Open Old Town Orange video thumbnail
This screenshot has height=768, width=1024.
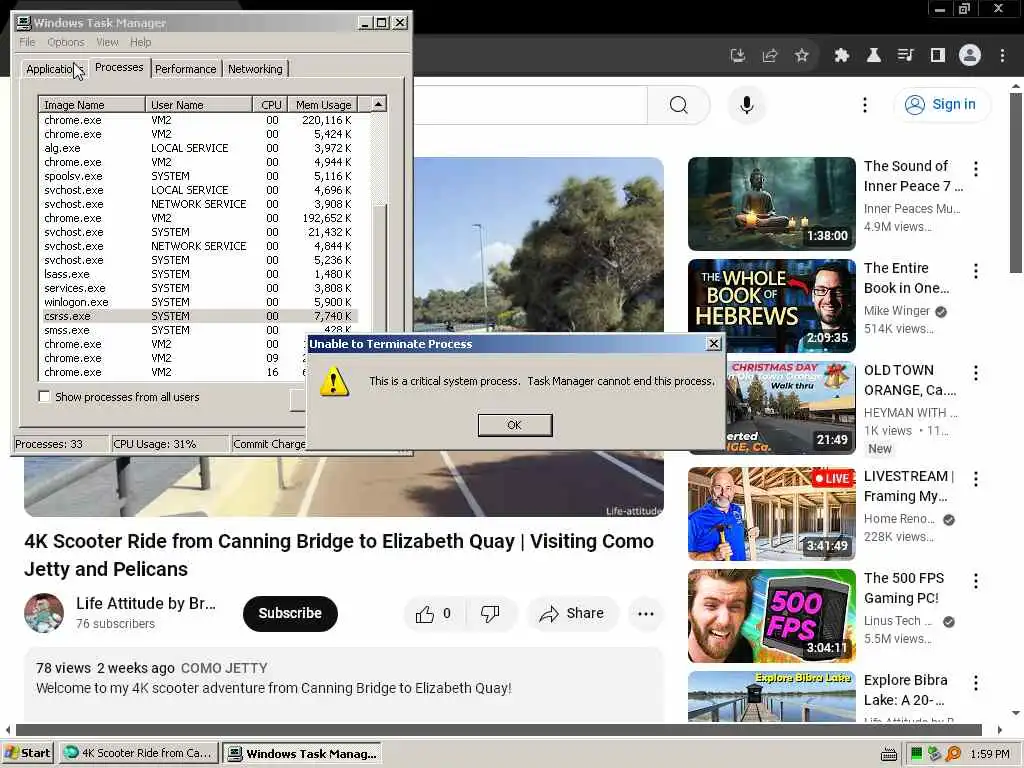pos(790,408)
